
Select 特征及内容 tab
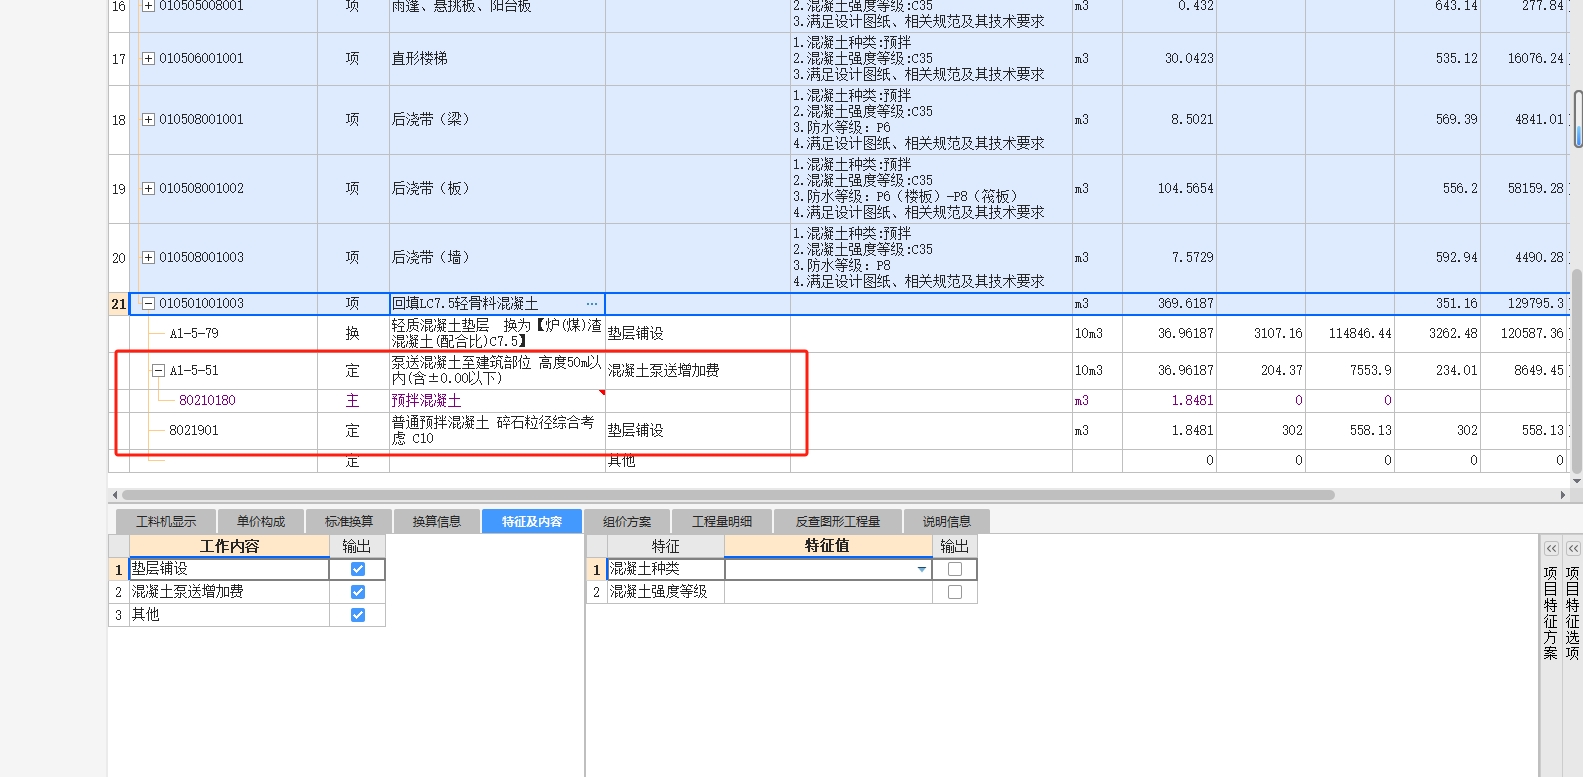tap(532, 521)
